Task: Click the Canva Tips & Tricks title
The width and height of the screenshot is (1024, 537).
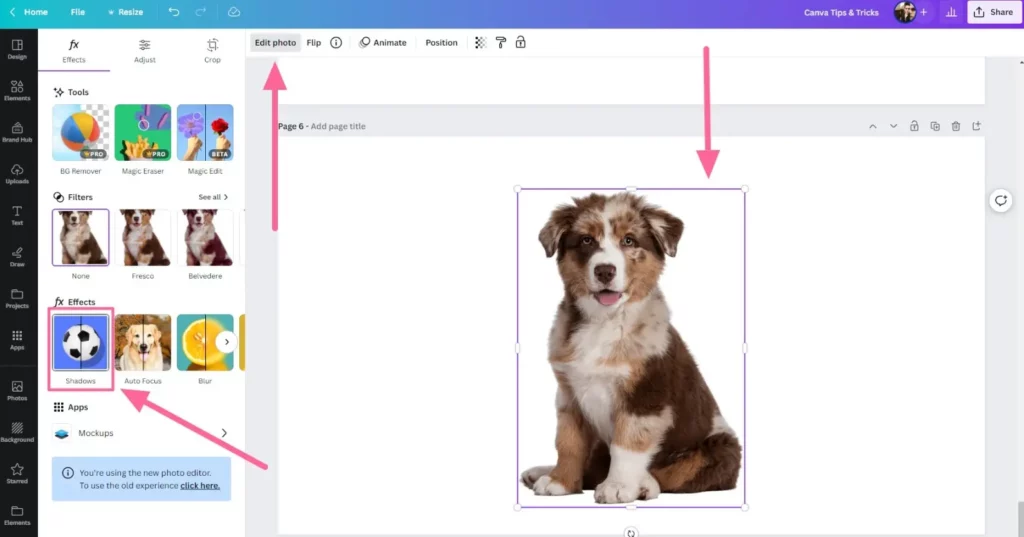Action: click(x=841, y=12)
